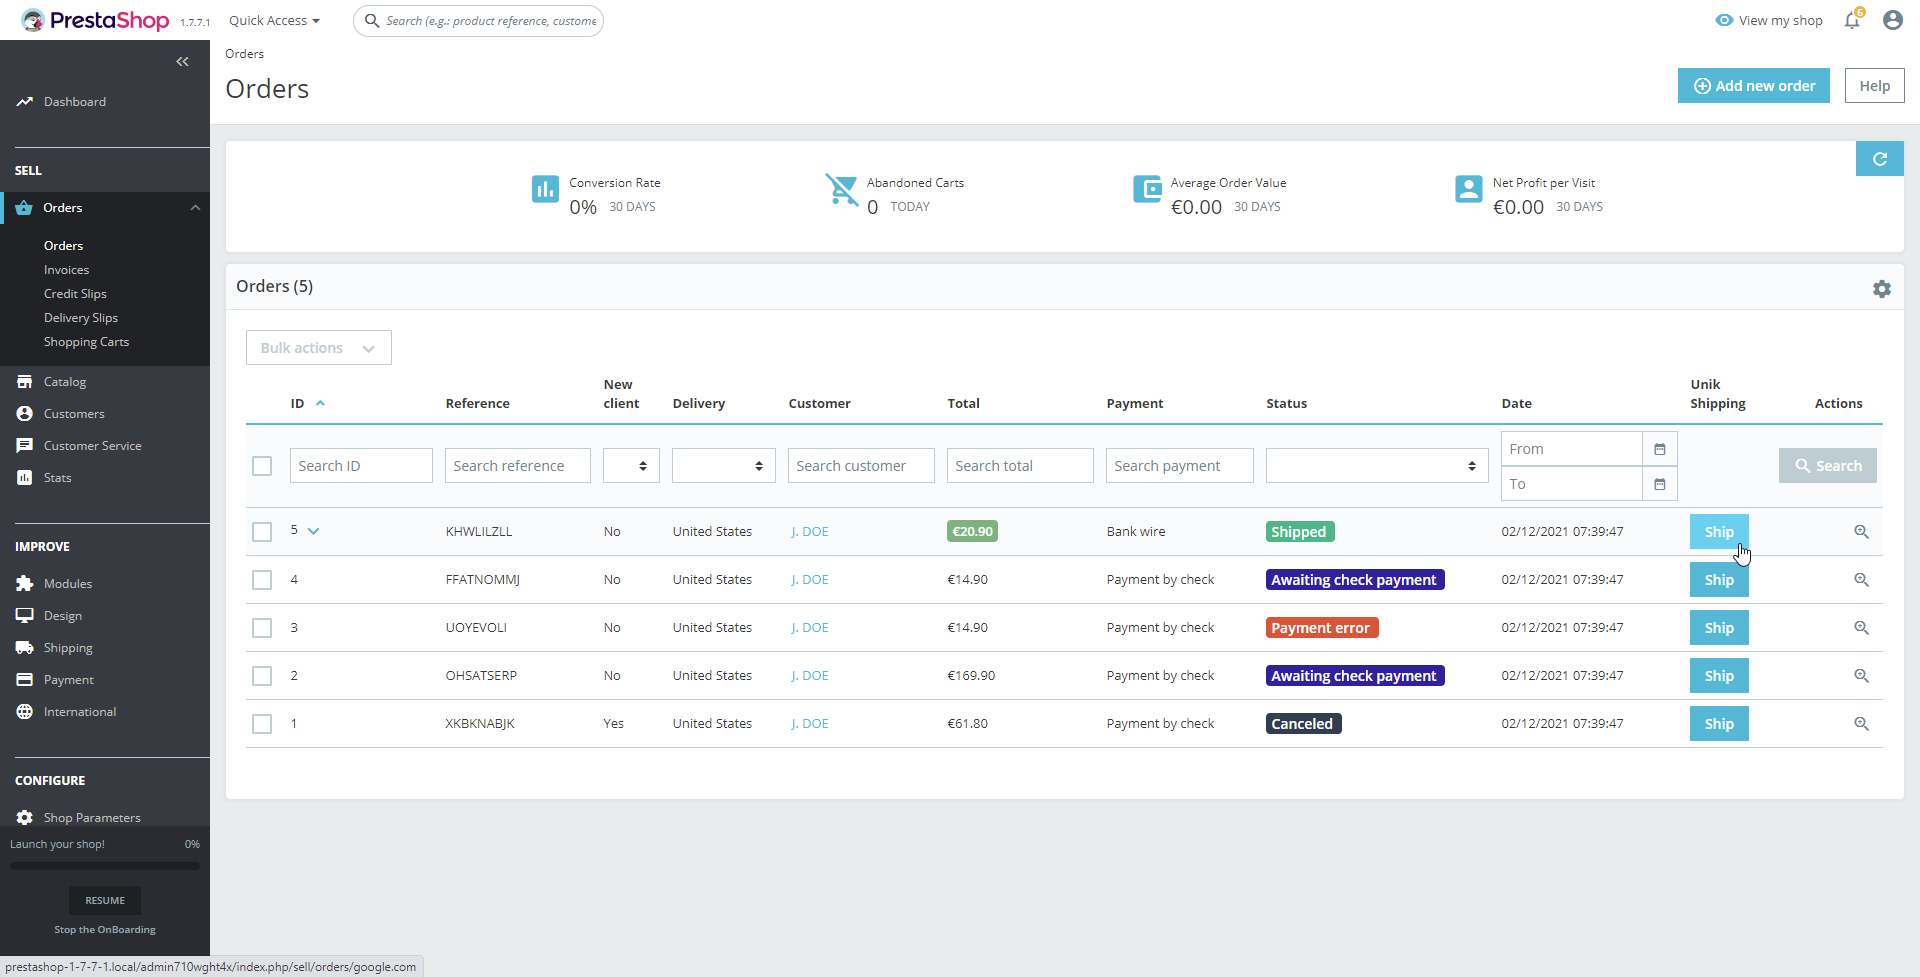Select all orders header checkbox

point(262,466)
